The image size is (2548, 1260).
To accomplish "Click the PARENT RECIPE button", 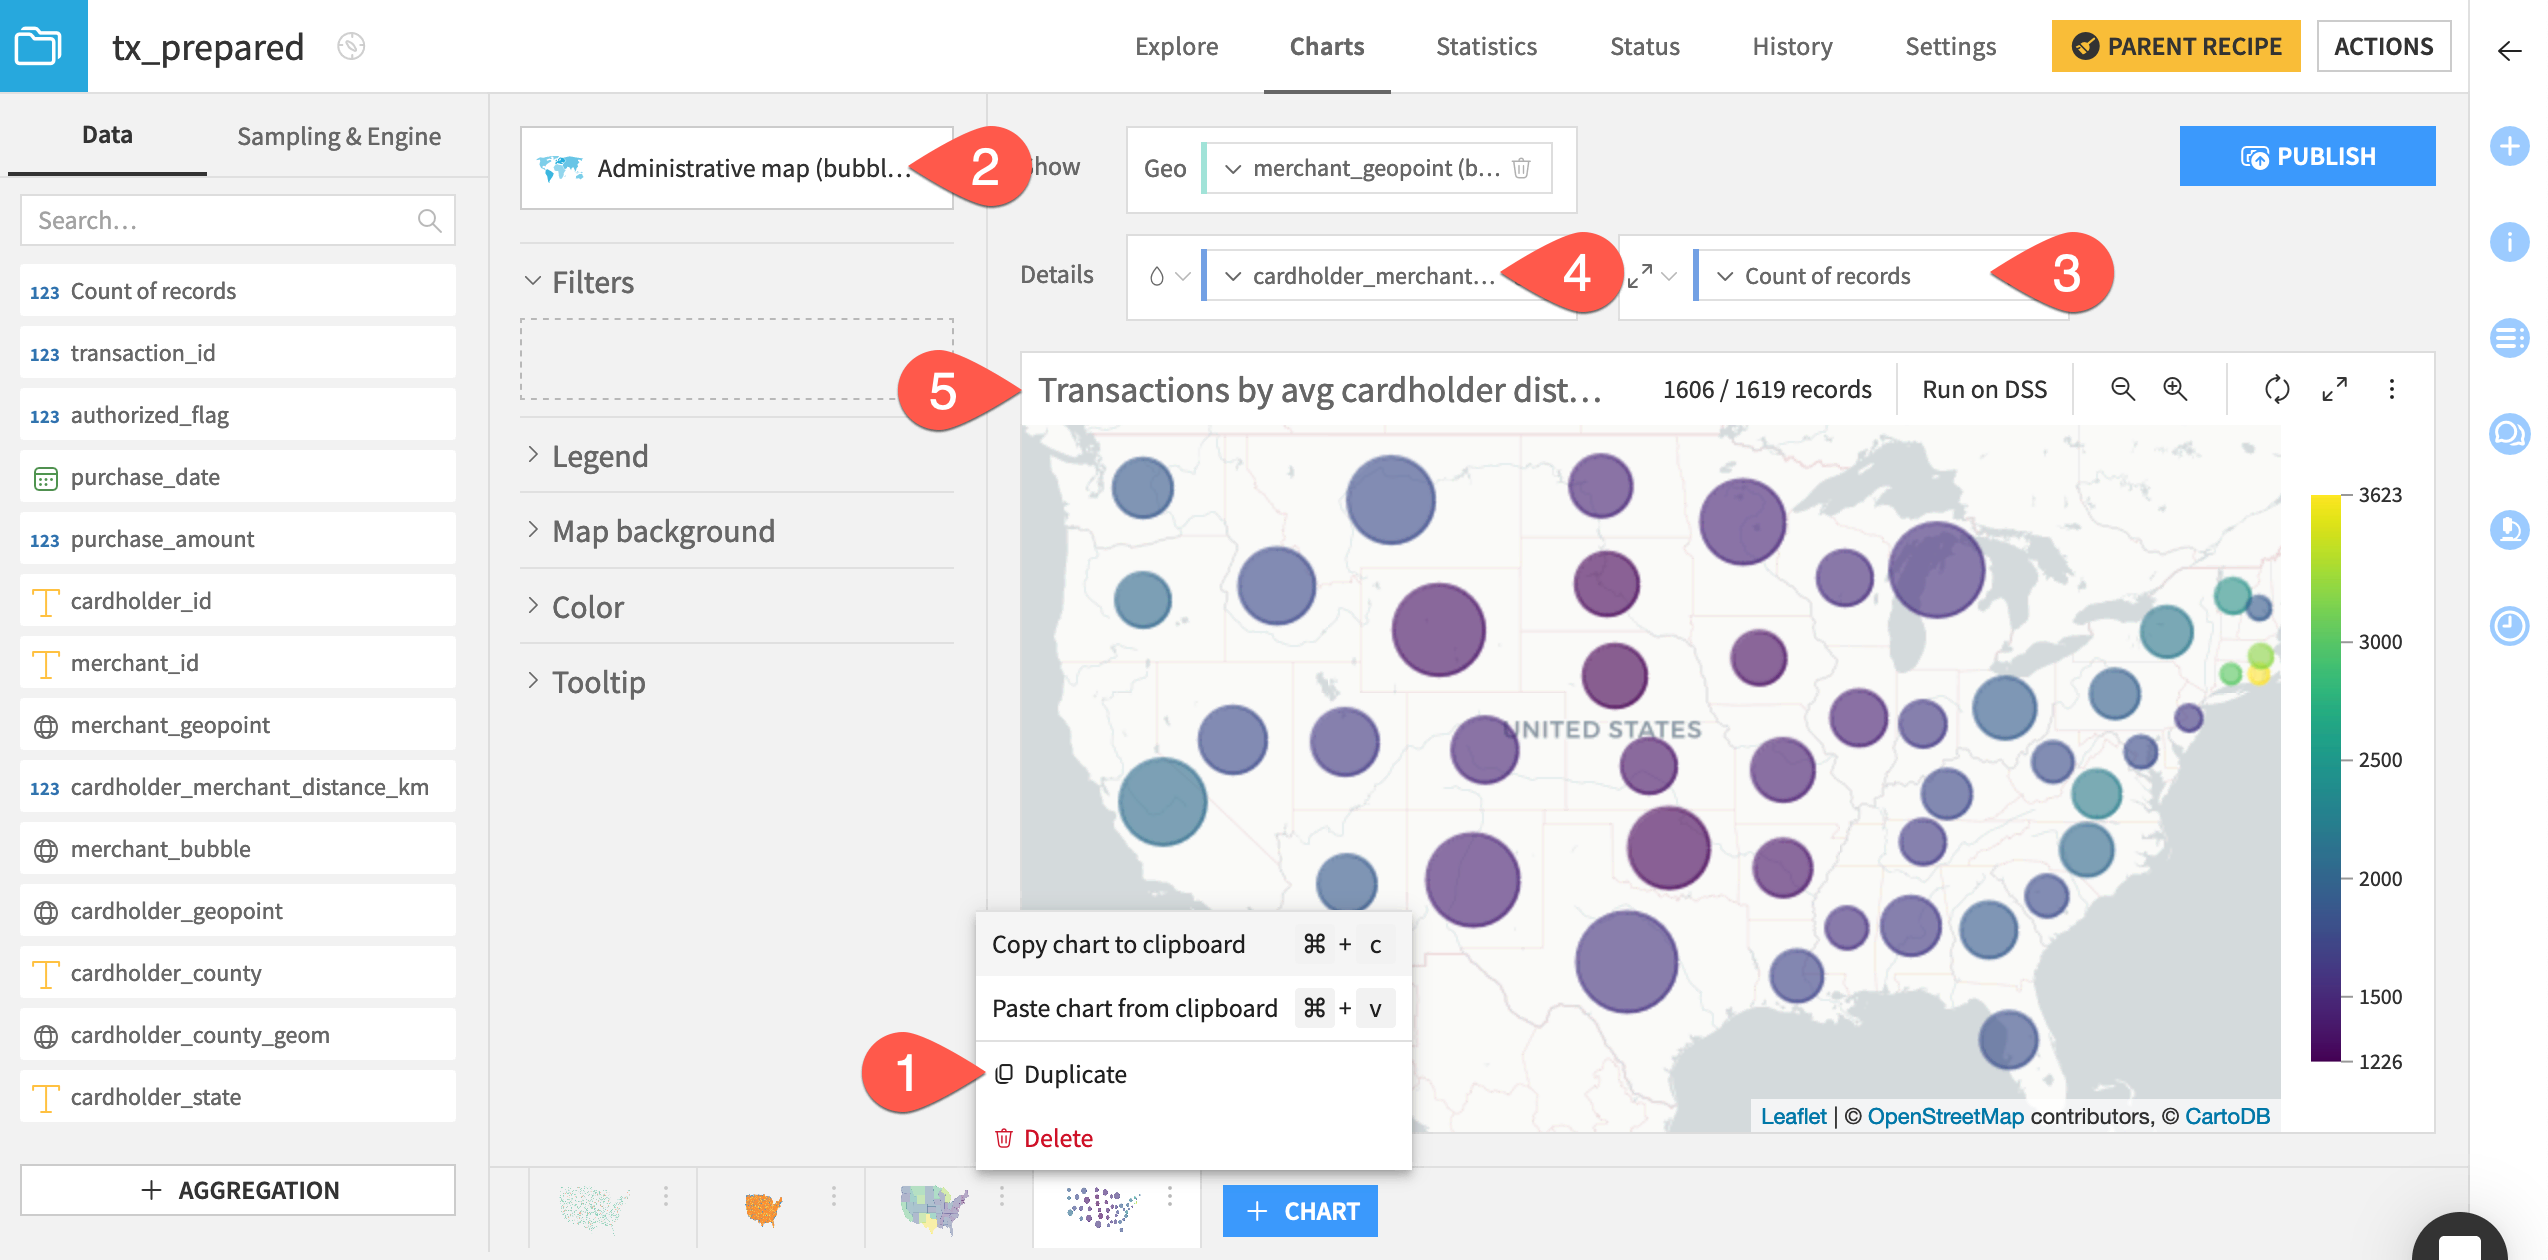I will pos(2175,46).
